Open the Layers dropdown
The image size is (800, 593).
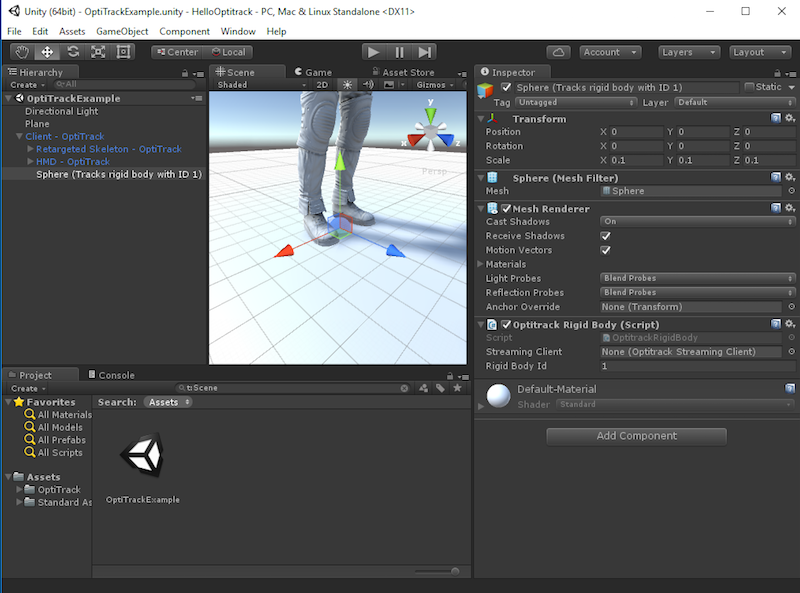(689, 52)
